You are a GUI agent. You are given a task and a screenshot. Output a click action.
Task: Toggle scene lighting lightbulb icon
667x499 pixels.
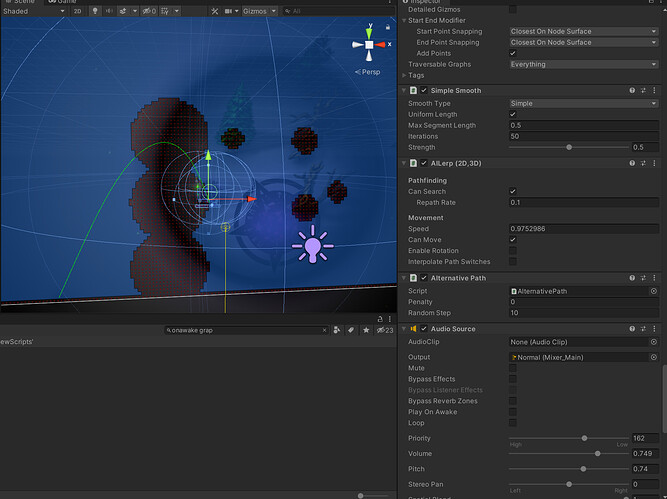click(x=95, y=11)
